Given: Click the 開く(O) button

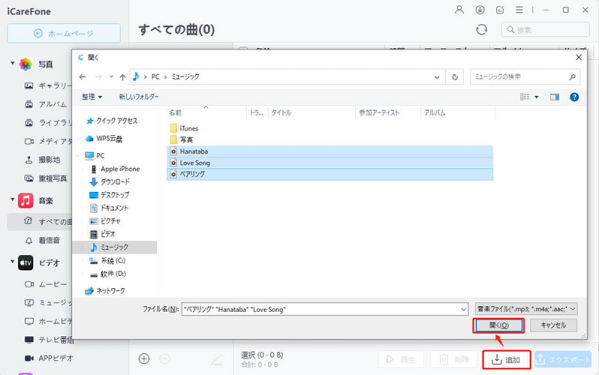Looking at the screenshot, I should coord(499,325).
